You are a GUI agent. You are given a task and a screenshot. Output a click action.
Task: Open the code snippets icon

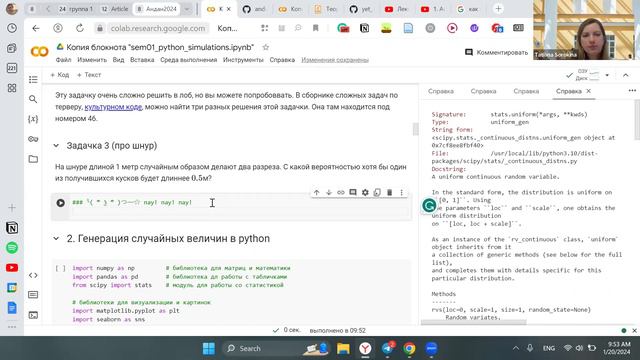[33, 275]
